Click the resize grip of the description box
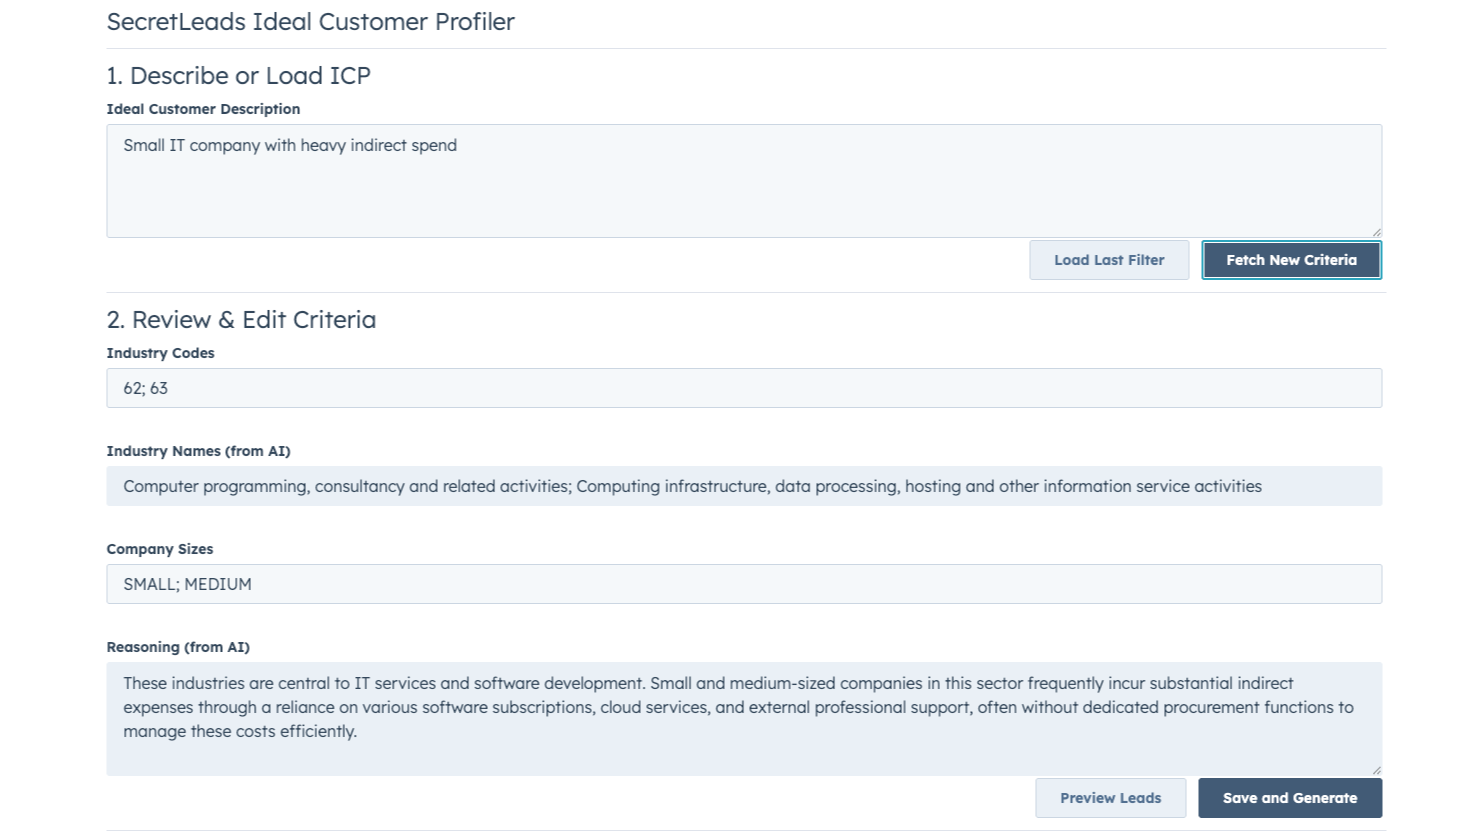Image resolution: width=1483 pixels, height=834 pixels. pyautogui.click(x=1376, y=232)
